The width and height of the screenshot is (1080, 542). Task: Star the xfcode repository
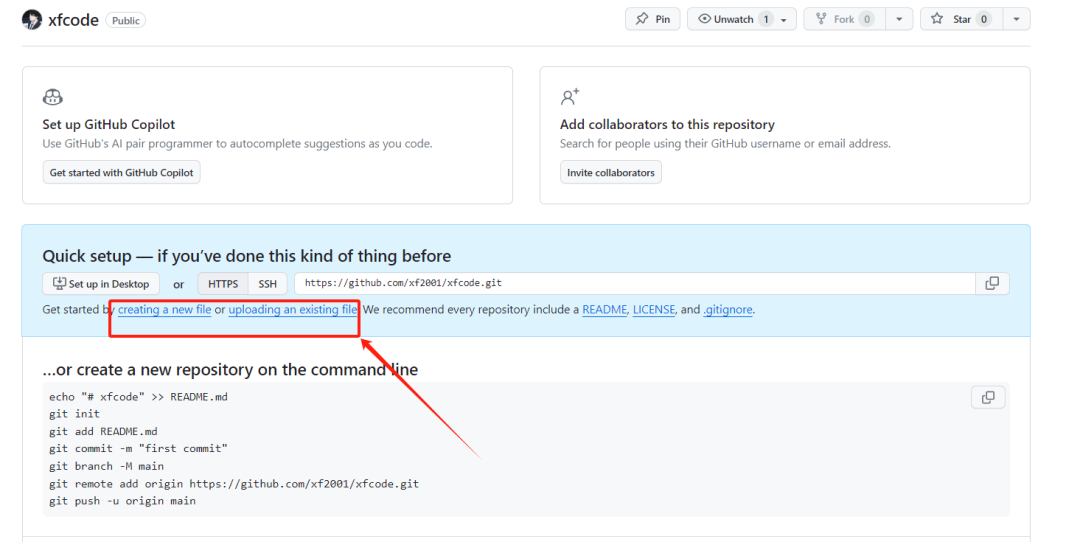pos(962,19)
